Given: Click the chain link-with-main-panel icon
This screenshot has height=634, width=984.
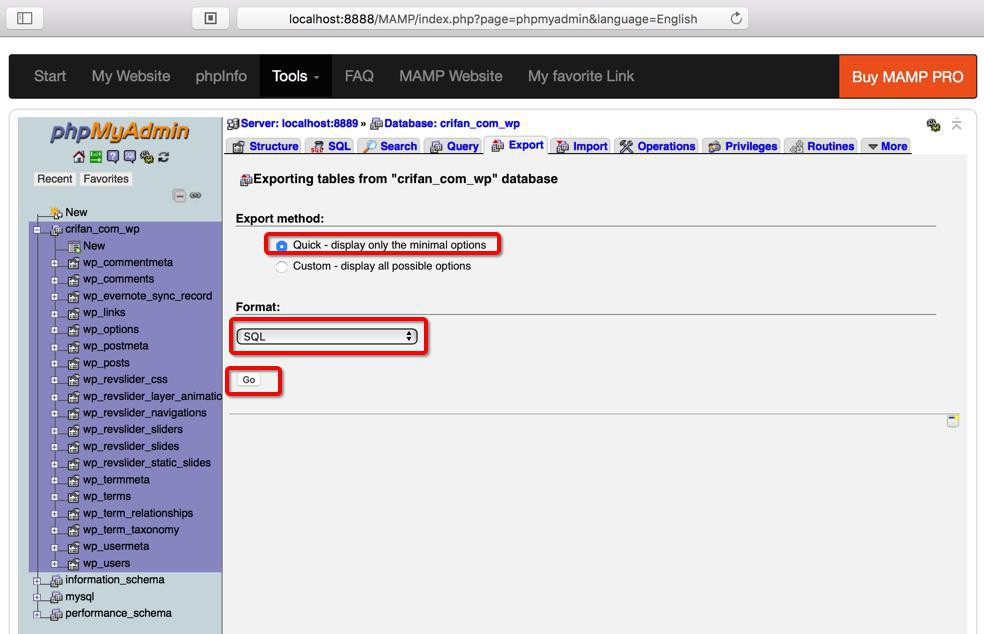Looking at the screenshot, I should [196, 196].
